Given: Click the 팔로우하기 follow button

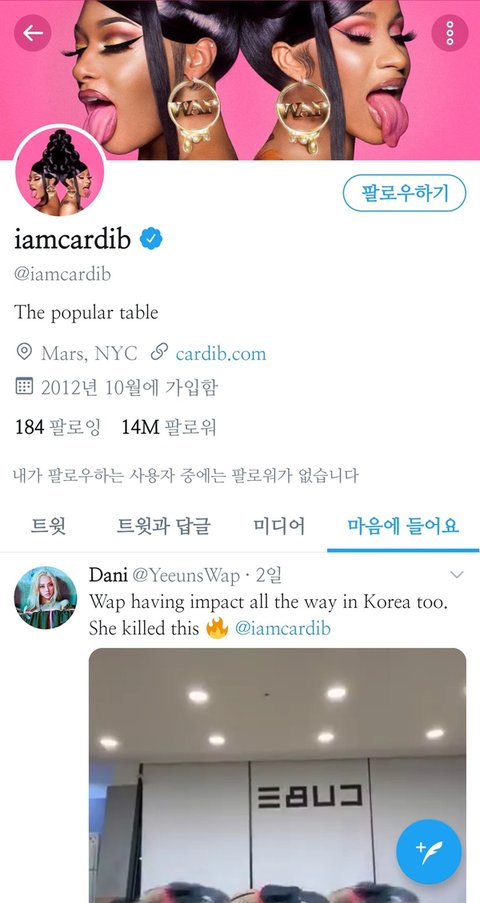Looking at the screenshot, I should (405, 193).
